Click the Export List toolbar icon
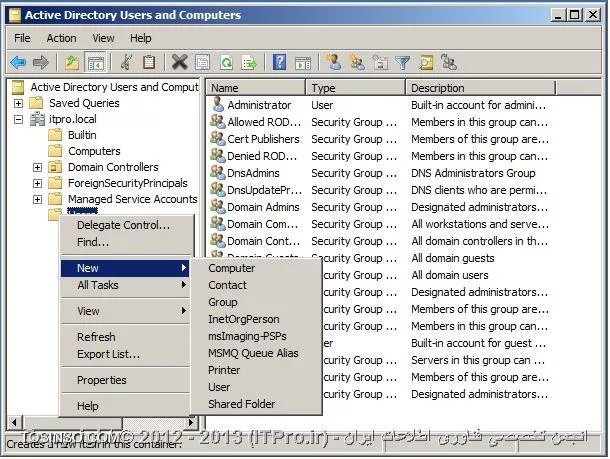Image resolution: width=610 pixels, height=459 pixels. (249, 62)
